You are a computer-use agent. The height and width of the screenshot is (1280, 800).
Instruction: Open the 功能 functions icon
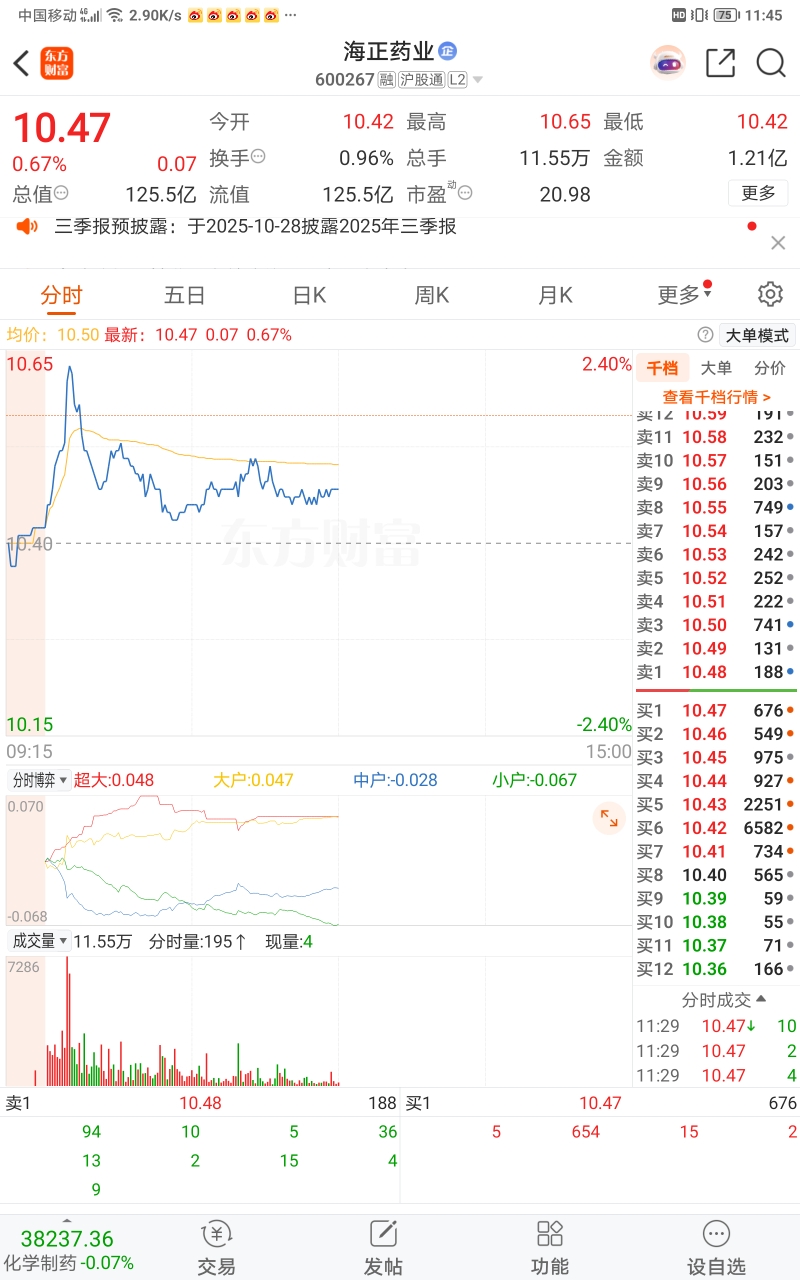tap(550, 1247)
